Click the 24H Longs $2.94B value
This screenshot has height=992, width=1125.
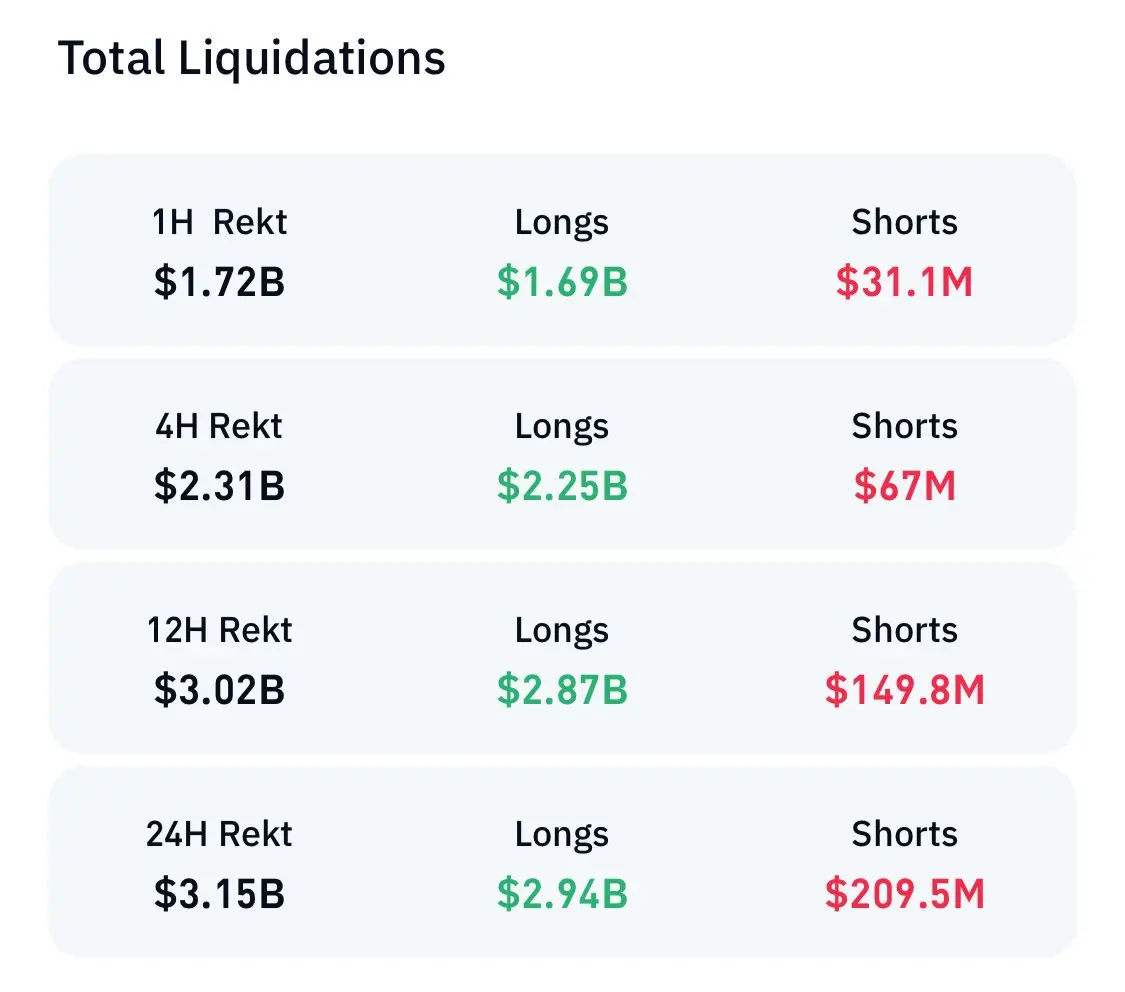[x=562, y=895]
